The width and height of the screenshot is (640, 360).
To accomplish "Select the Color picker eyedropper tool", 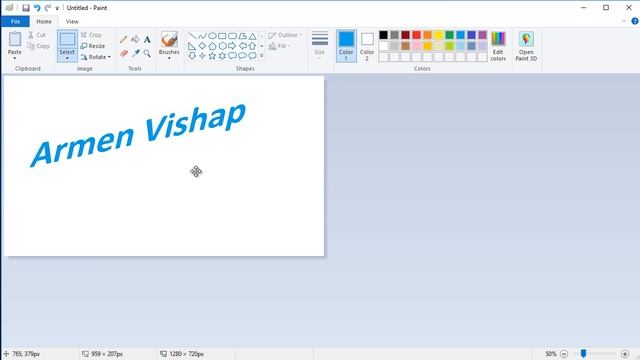I will point(135,53).
